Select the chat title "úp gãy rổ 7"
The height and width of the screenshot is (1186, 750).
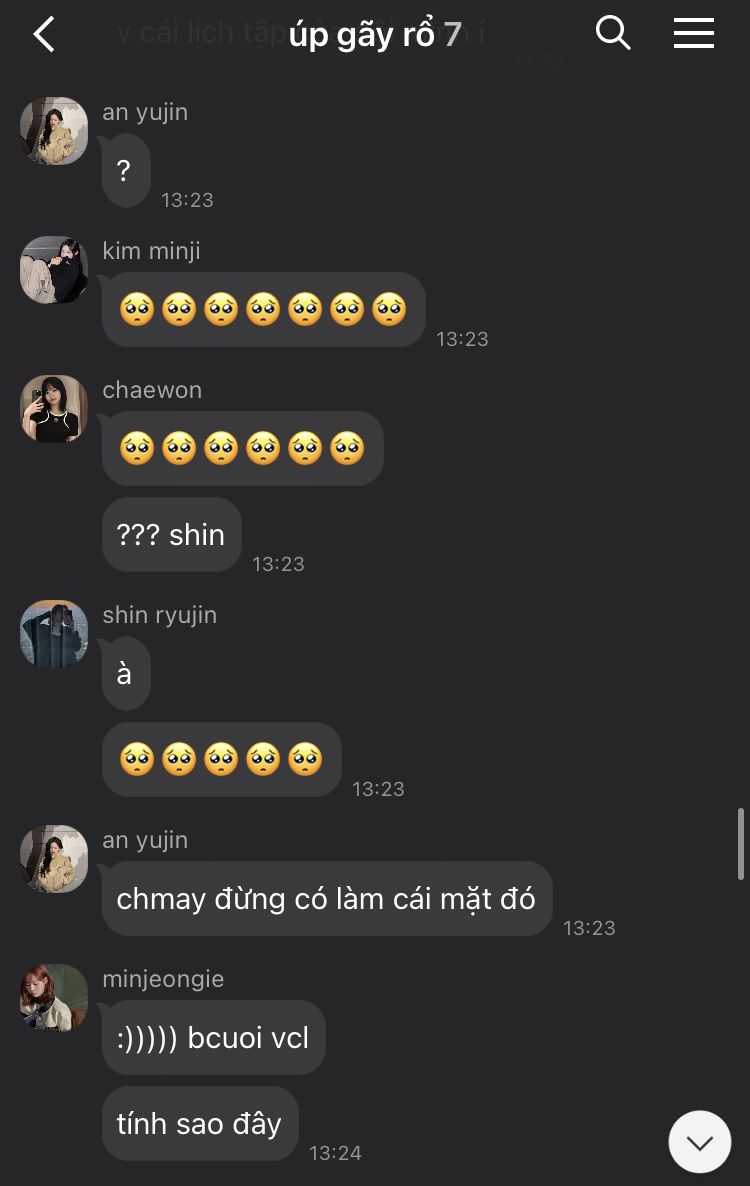(x=375, y=34)
